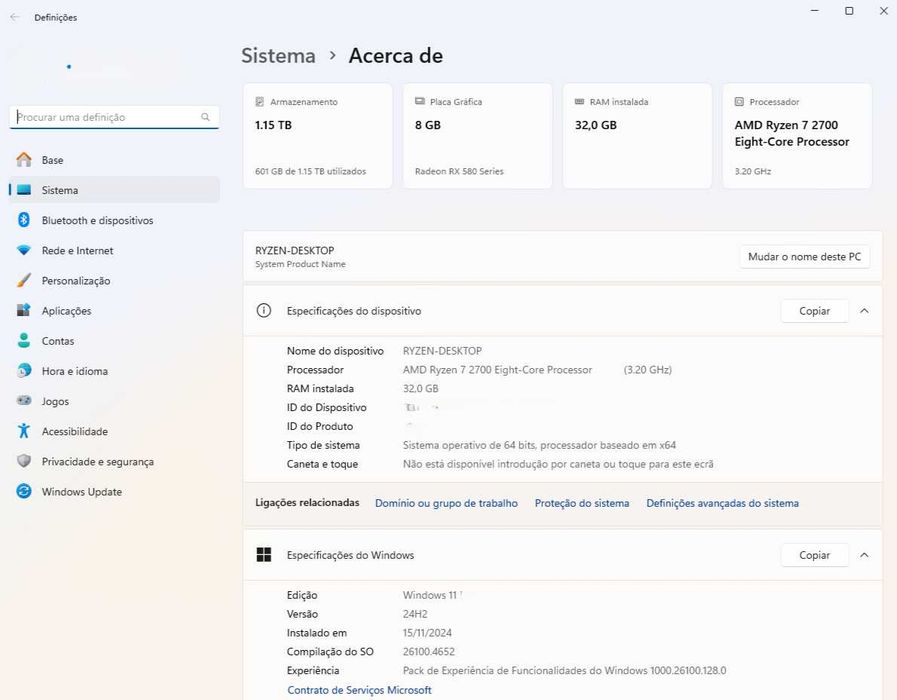
Task: Click the Personalização paintbrush icon
Action: click(24, 280)
